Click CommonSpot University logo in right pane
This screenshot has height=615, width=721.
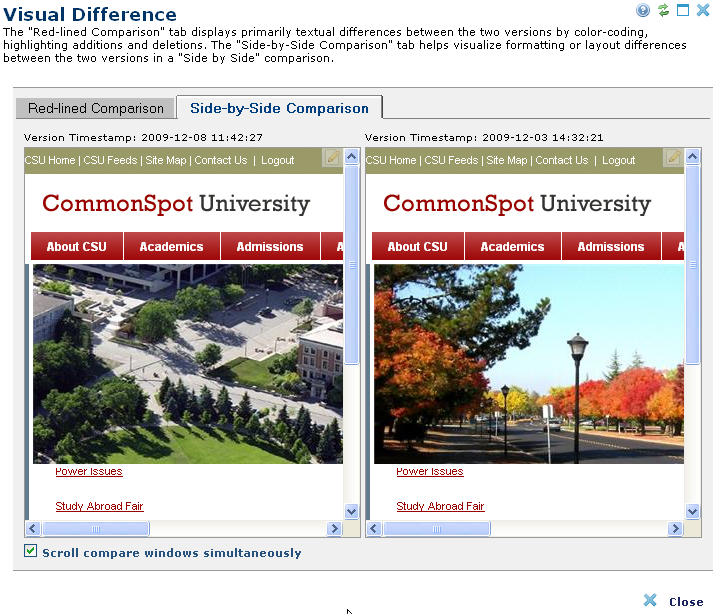coord(517,203)
